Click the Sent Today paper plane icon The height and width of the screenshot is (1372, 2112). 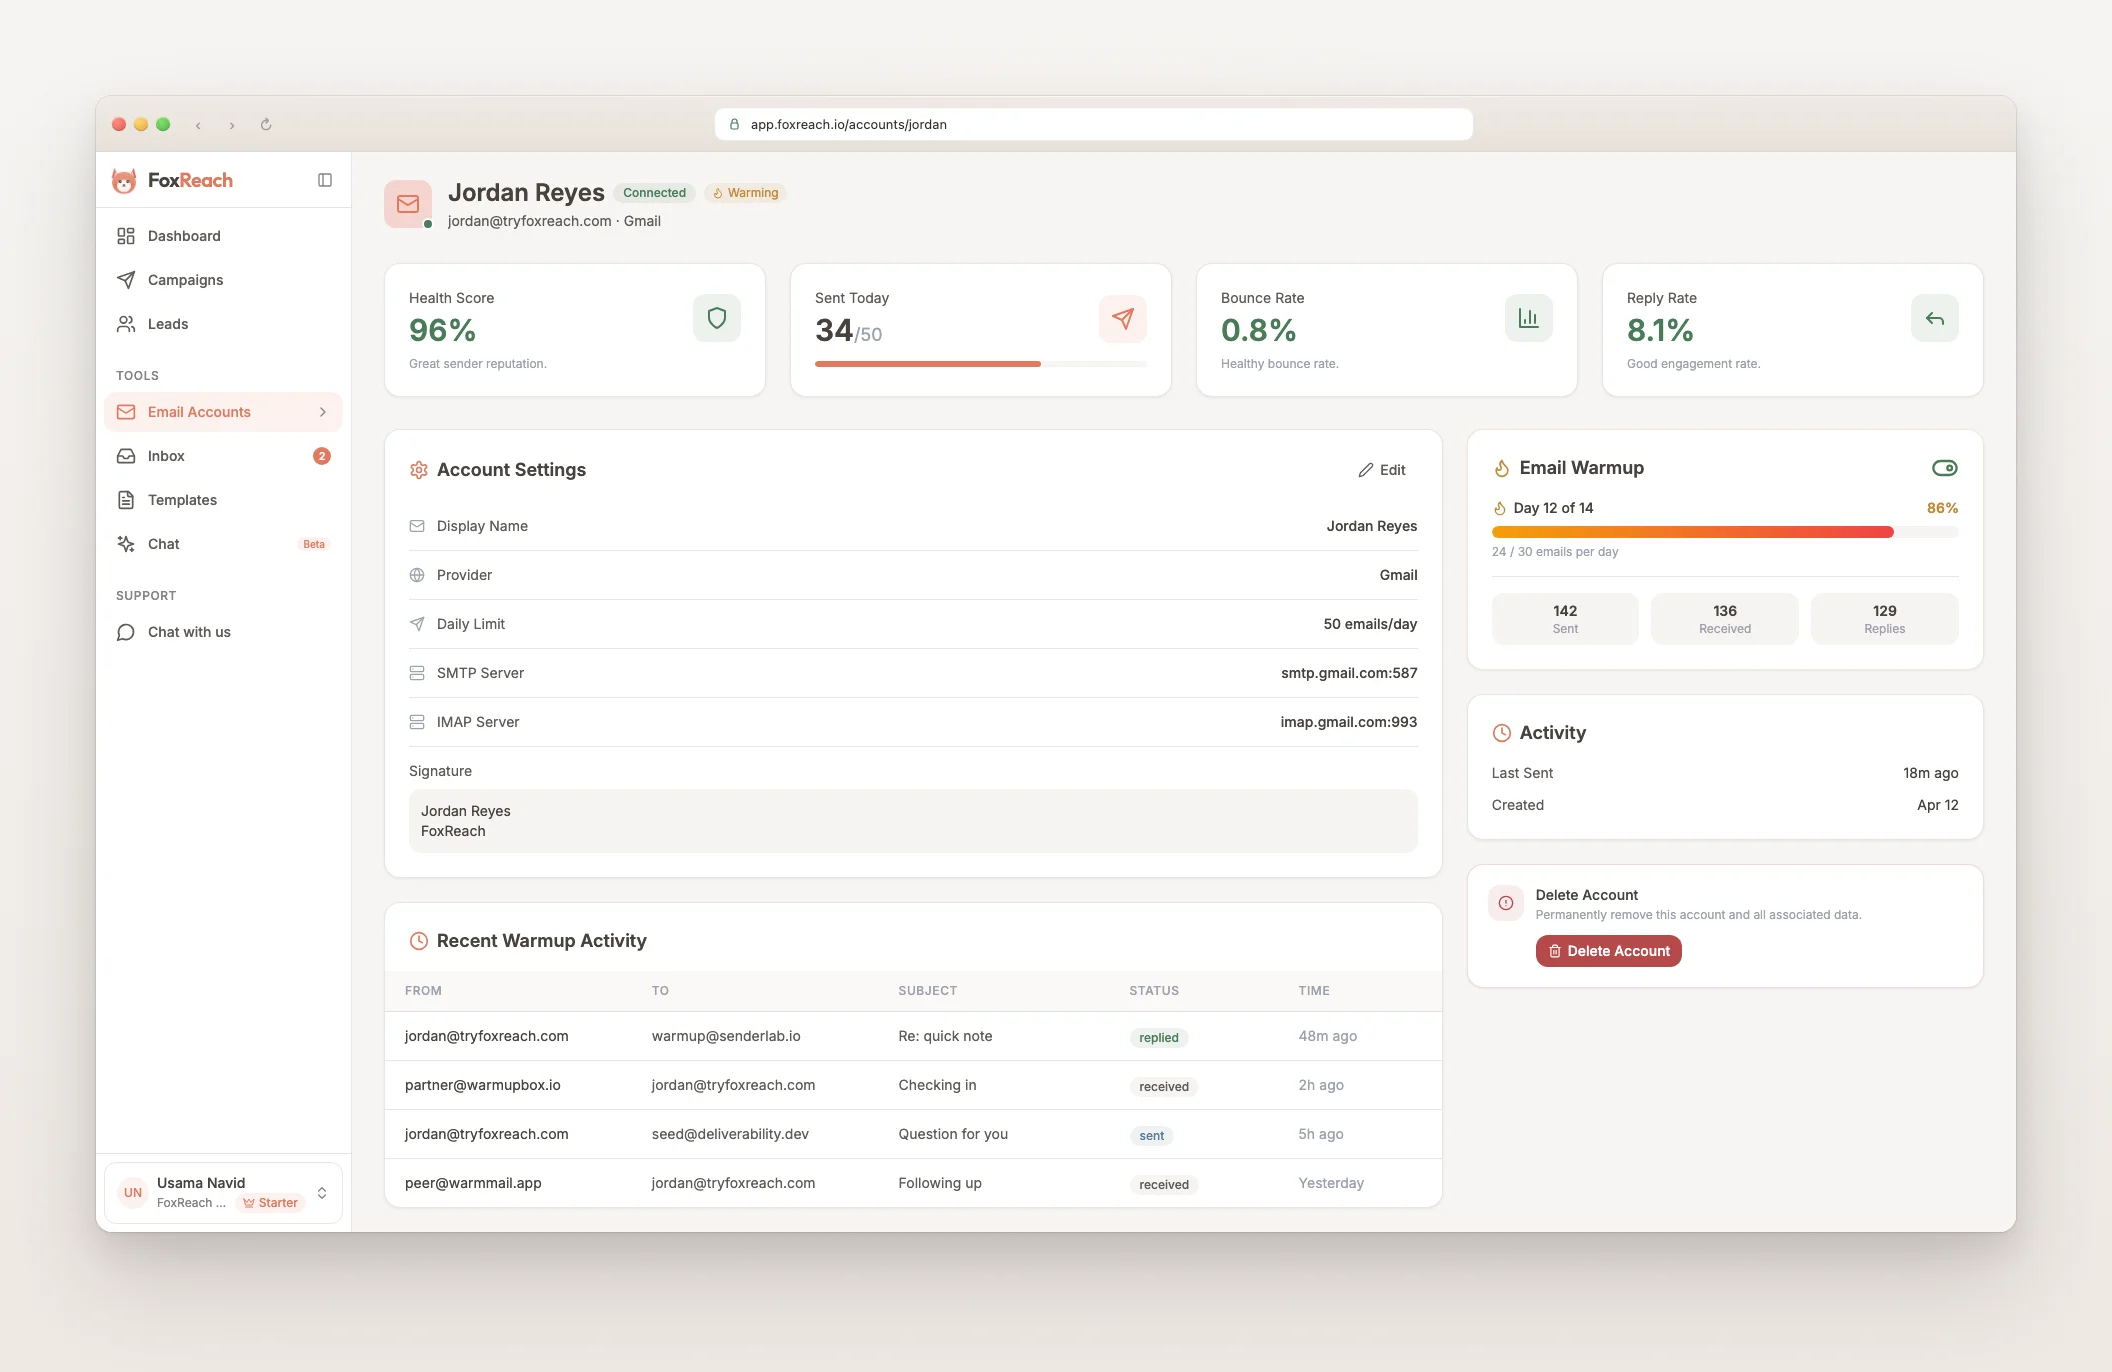[x=1122, y=318]
